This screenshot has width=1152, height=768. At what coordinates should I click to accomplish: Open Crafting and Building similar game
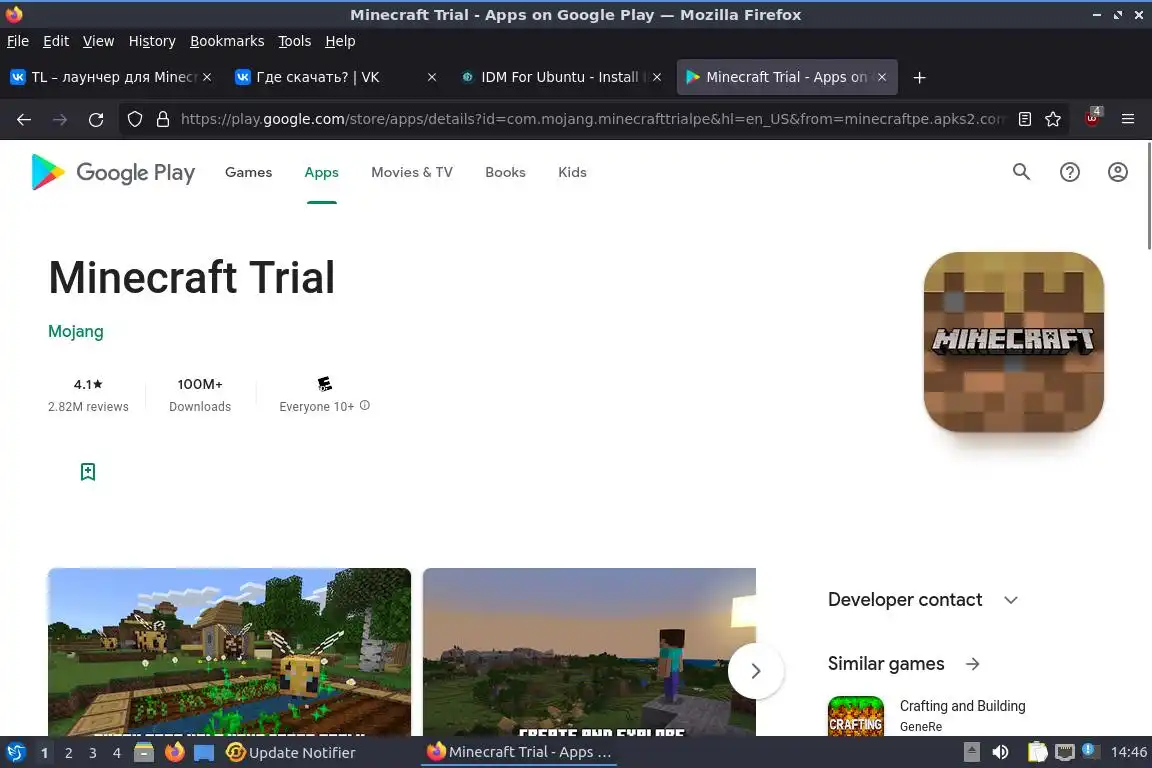(962, 706)
